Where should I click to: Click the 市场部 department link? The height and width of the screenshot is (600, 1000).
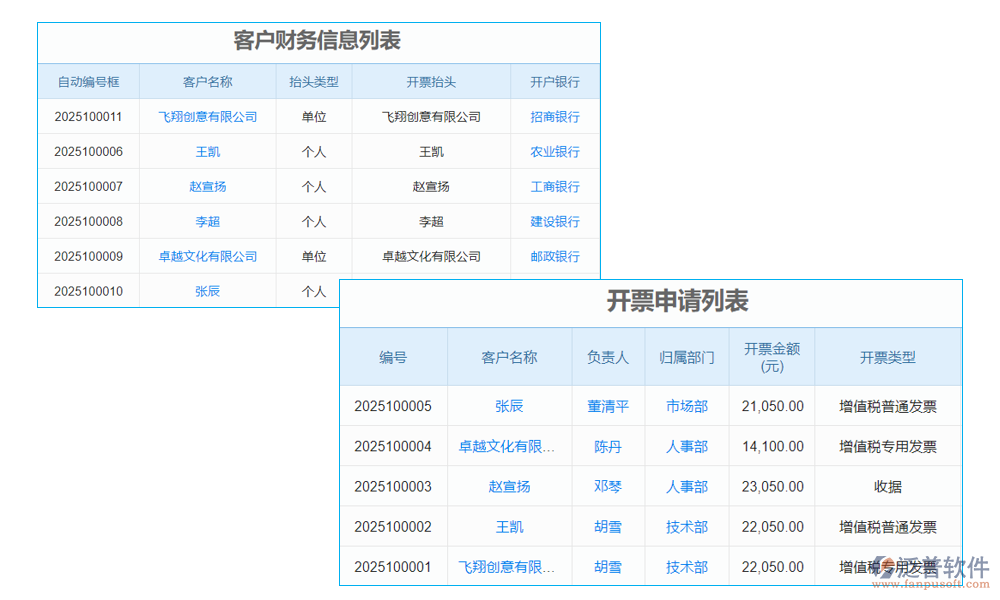pyautogui.click(x=687, y=407)
